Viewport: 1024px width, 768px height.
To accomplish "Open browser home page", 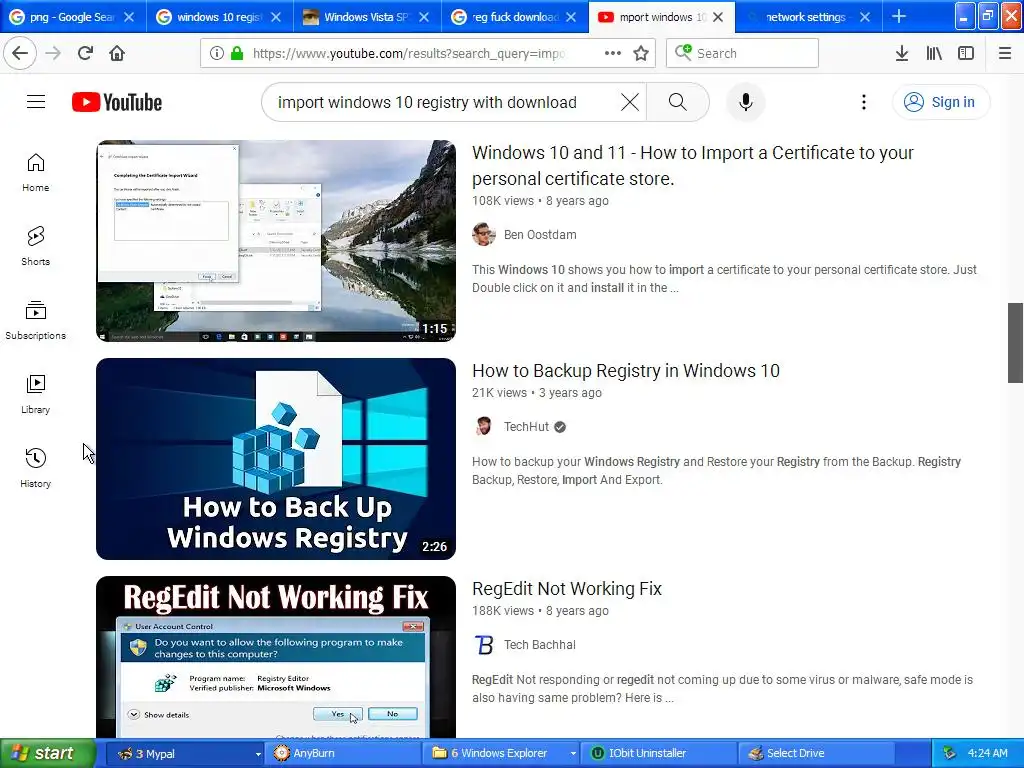I will pyautogui.click(x=117, y=53).
